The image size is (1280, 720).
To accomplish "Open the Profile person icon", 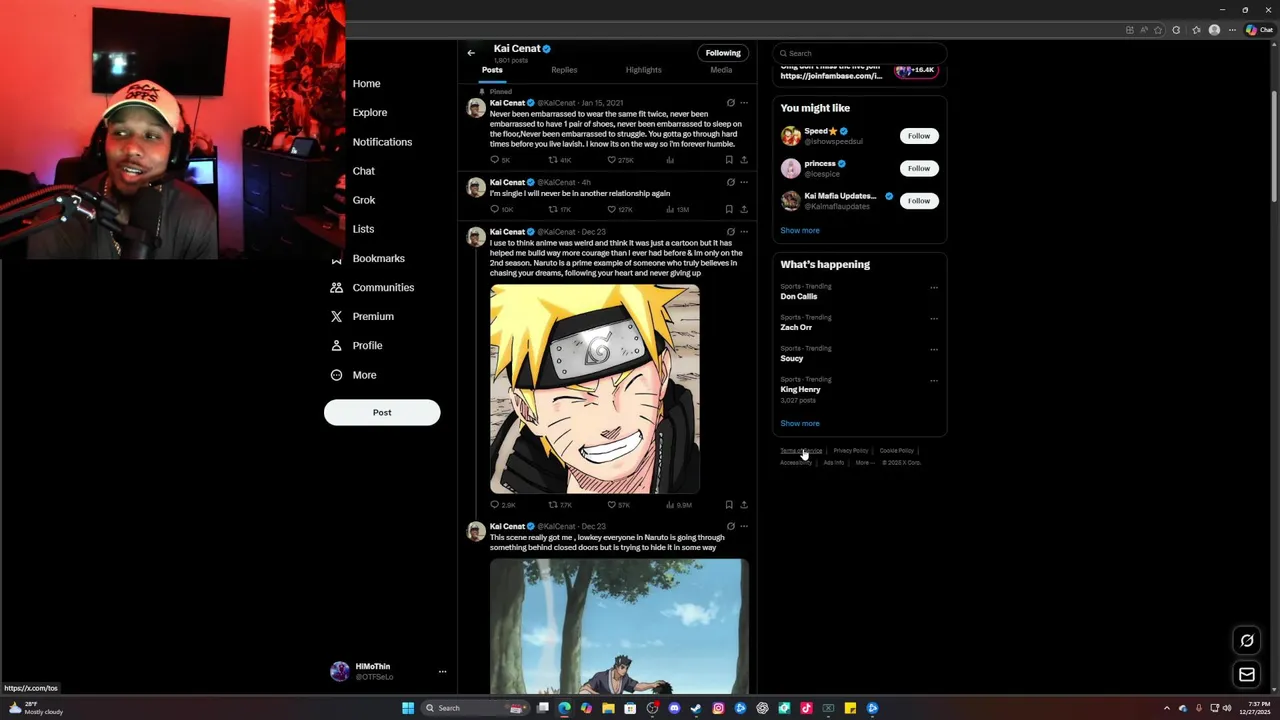I will tap(336, 345).
